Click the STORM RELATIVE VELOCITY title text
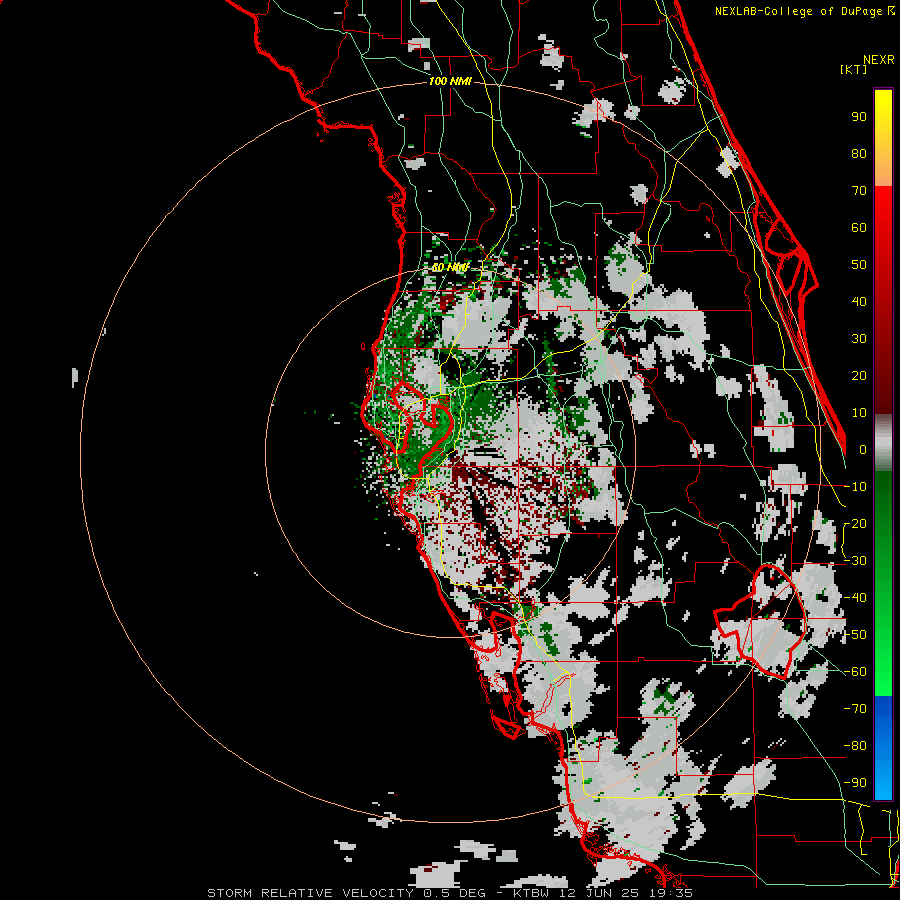Screen dimensions: 900x900 coord(310,893)
